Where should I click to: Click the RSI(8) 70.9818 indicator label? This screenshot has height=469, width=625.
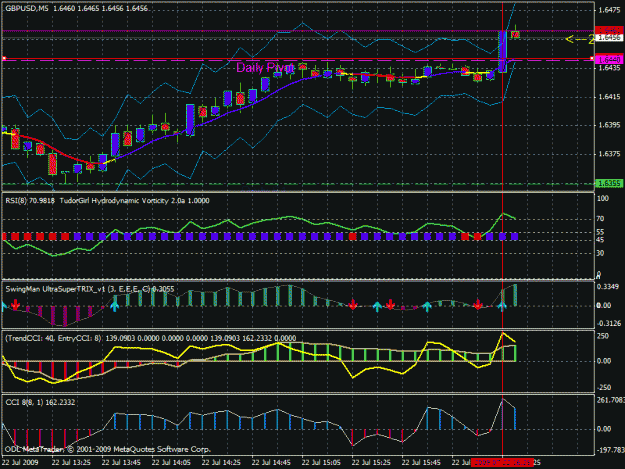(x=30, y=201)
